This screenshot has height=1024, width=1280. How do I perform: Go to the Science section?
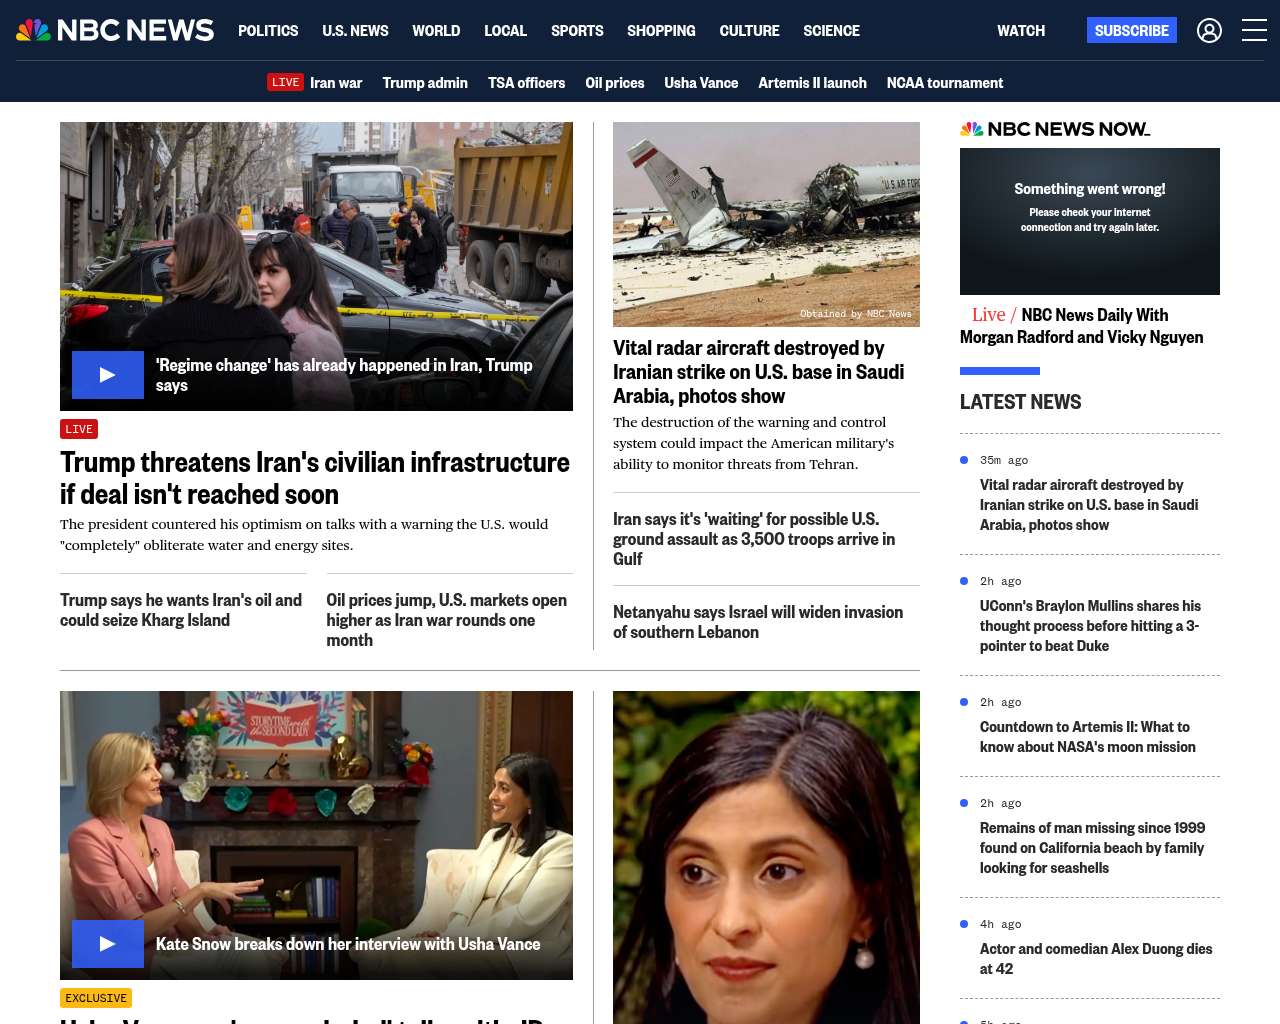pos(831,31)
